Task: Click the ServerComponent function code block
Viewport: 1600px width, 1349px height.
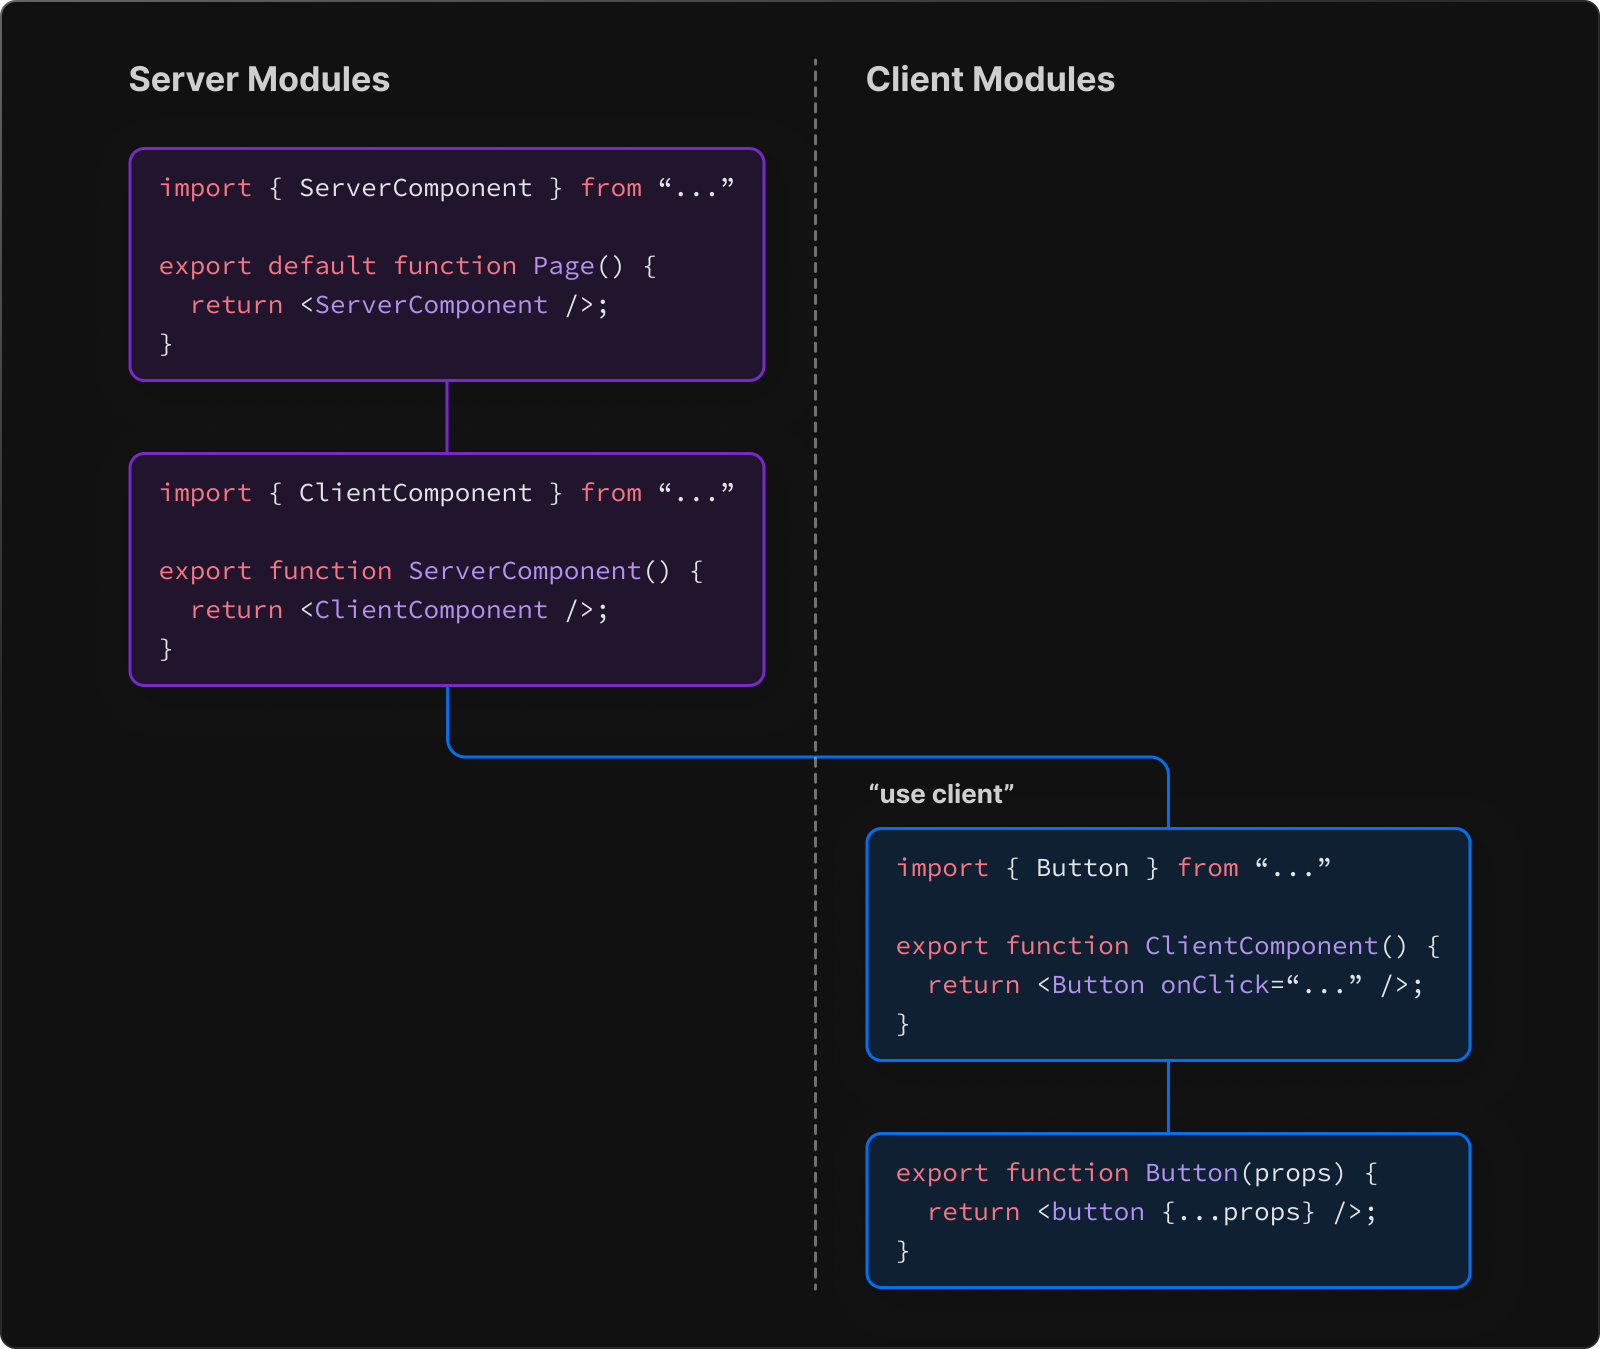Action: 447,570
